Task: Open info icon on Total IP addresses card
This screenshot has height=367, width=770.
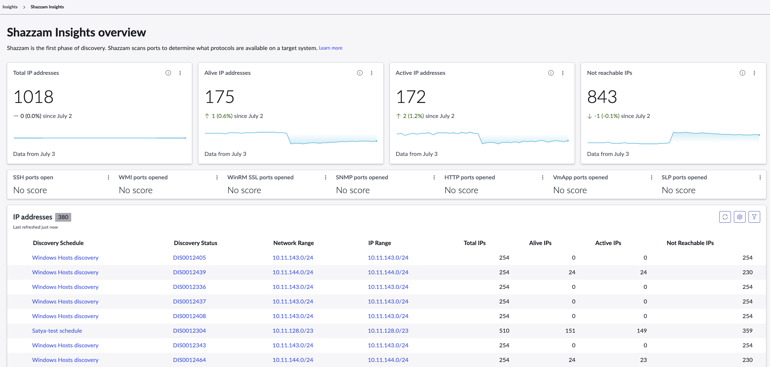Action: coord(168,73)
